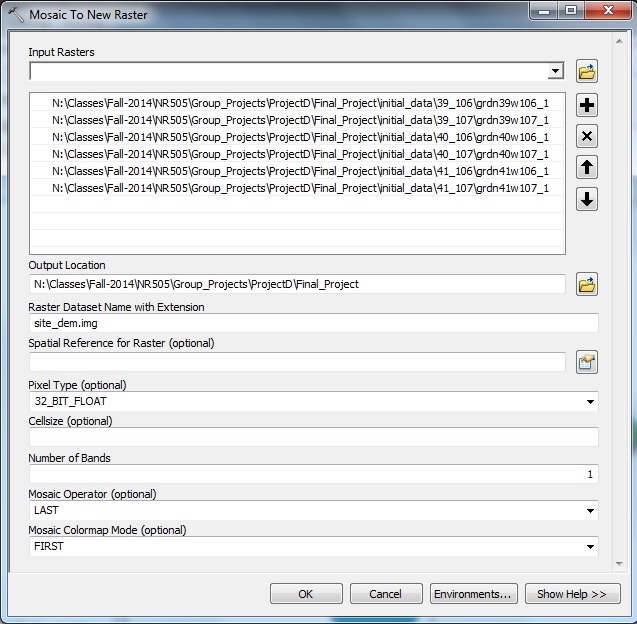Open the Mosaic Colormap Mode dropdown
Image resolution: width=637 pixels, height=624 pixels.
[x=589, y=547]
